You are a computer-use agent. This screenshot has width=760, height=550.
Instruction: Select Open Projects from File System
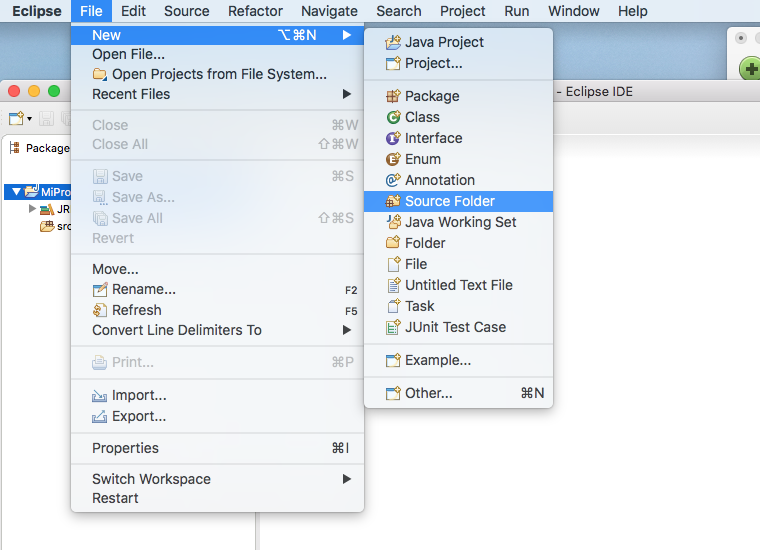tap(219, 74)
